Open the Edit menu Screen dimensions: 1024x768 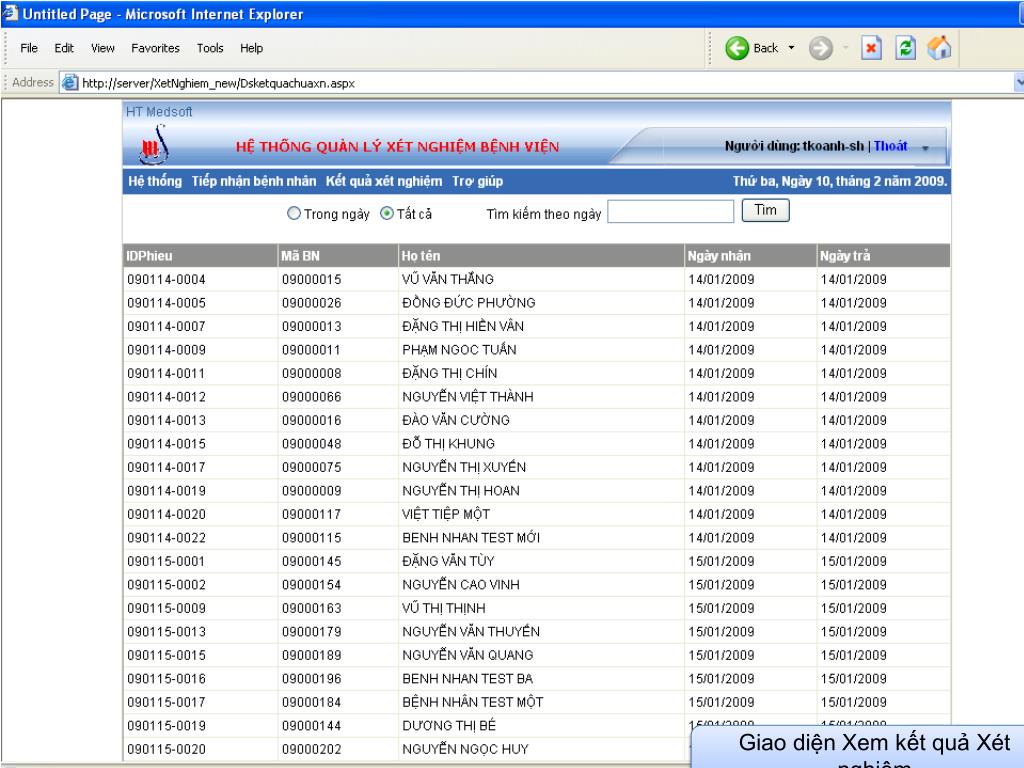tap(64, 48)
